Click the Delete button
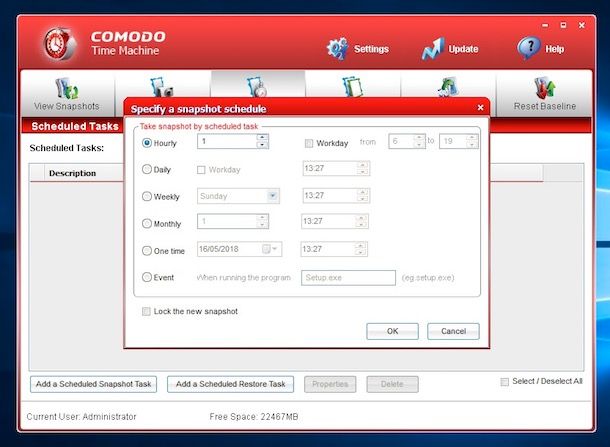 [392, 384]
